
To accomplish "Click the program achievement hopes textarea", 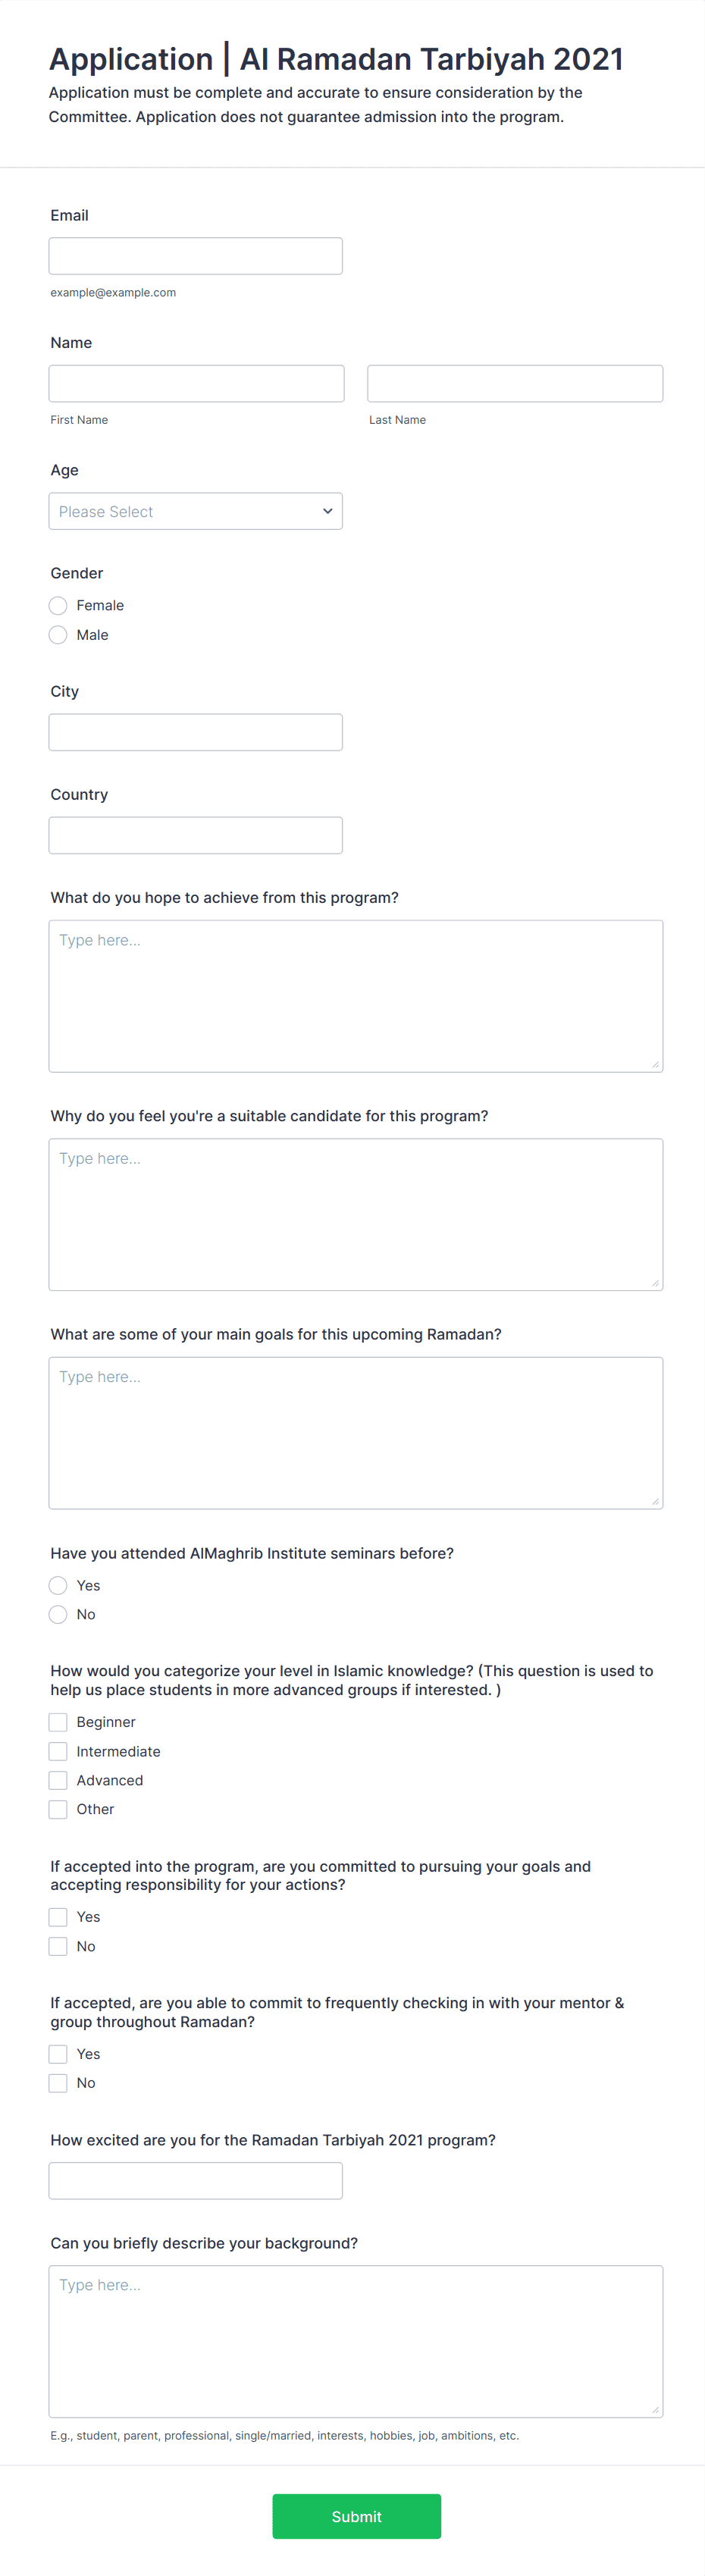I will click(355, 996).
